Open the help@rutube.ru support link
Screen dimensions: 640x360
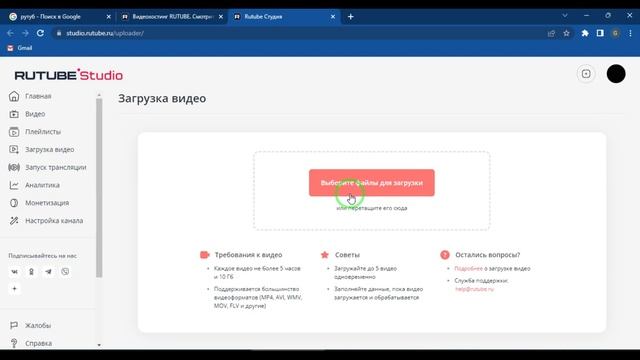(x=474, y=289)
